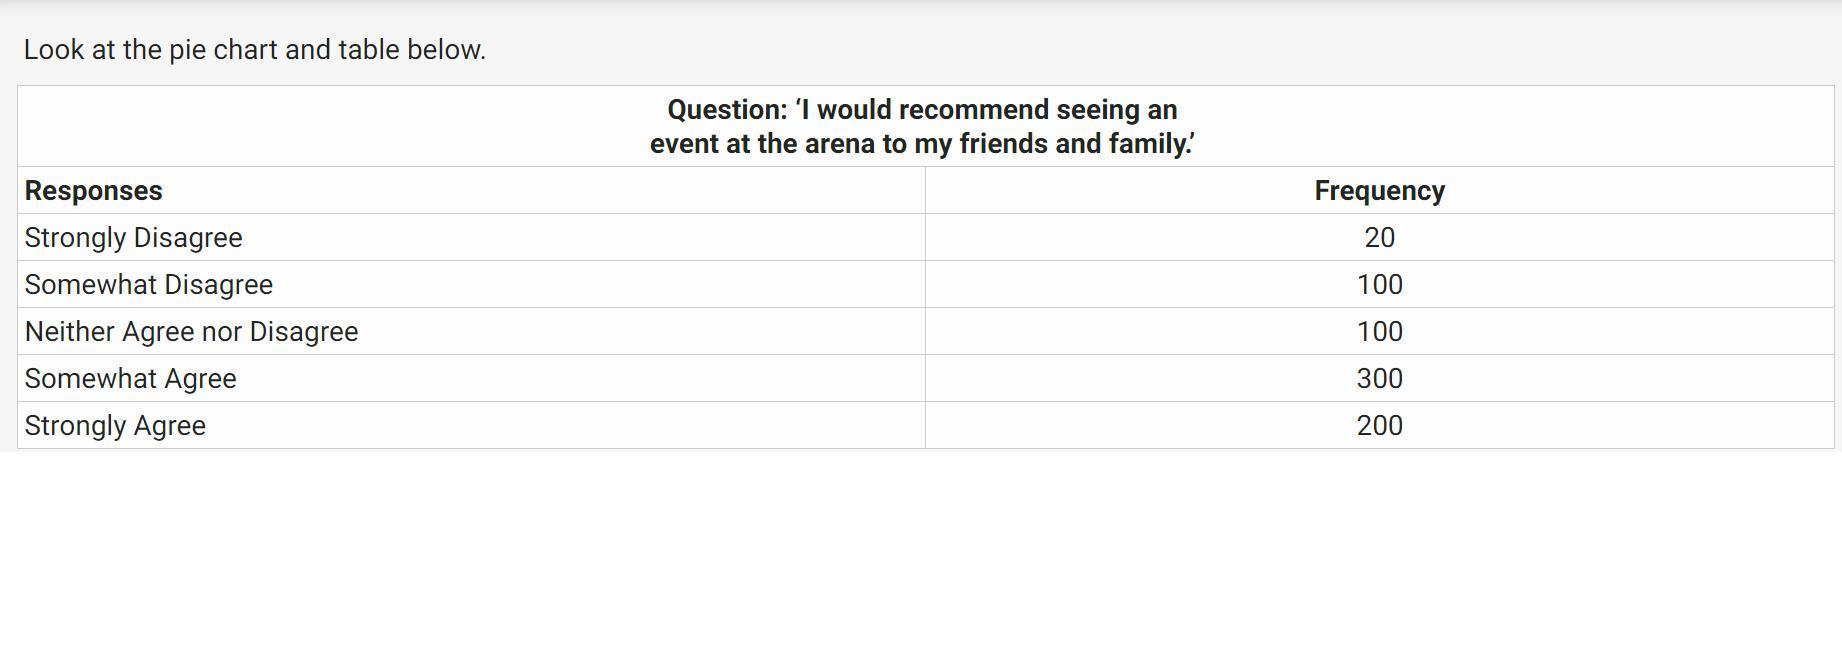Screen dimensions: 1842x648
Task: Select Neither Agree nor Disagree label
Action: point(192,332)
